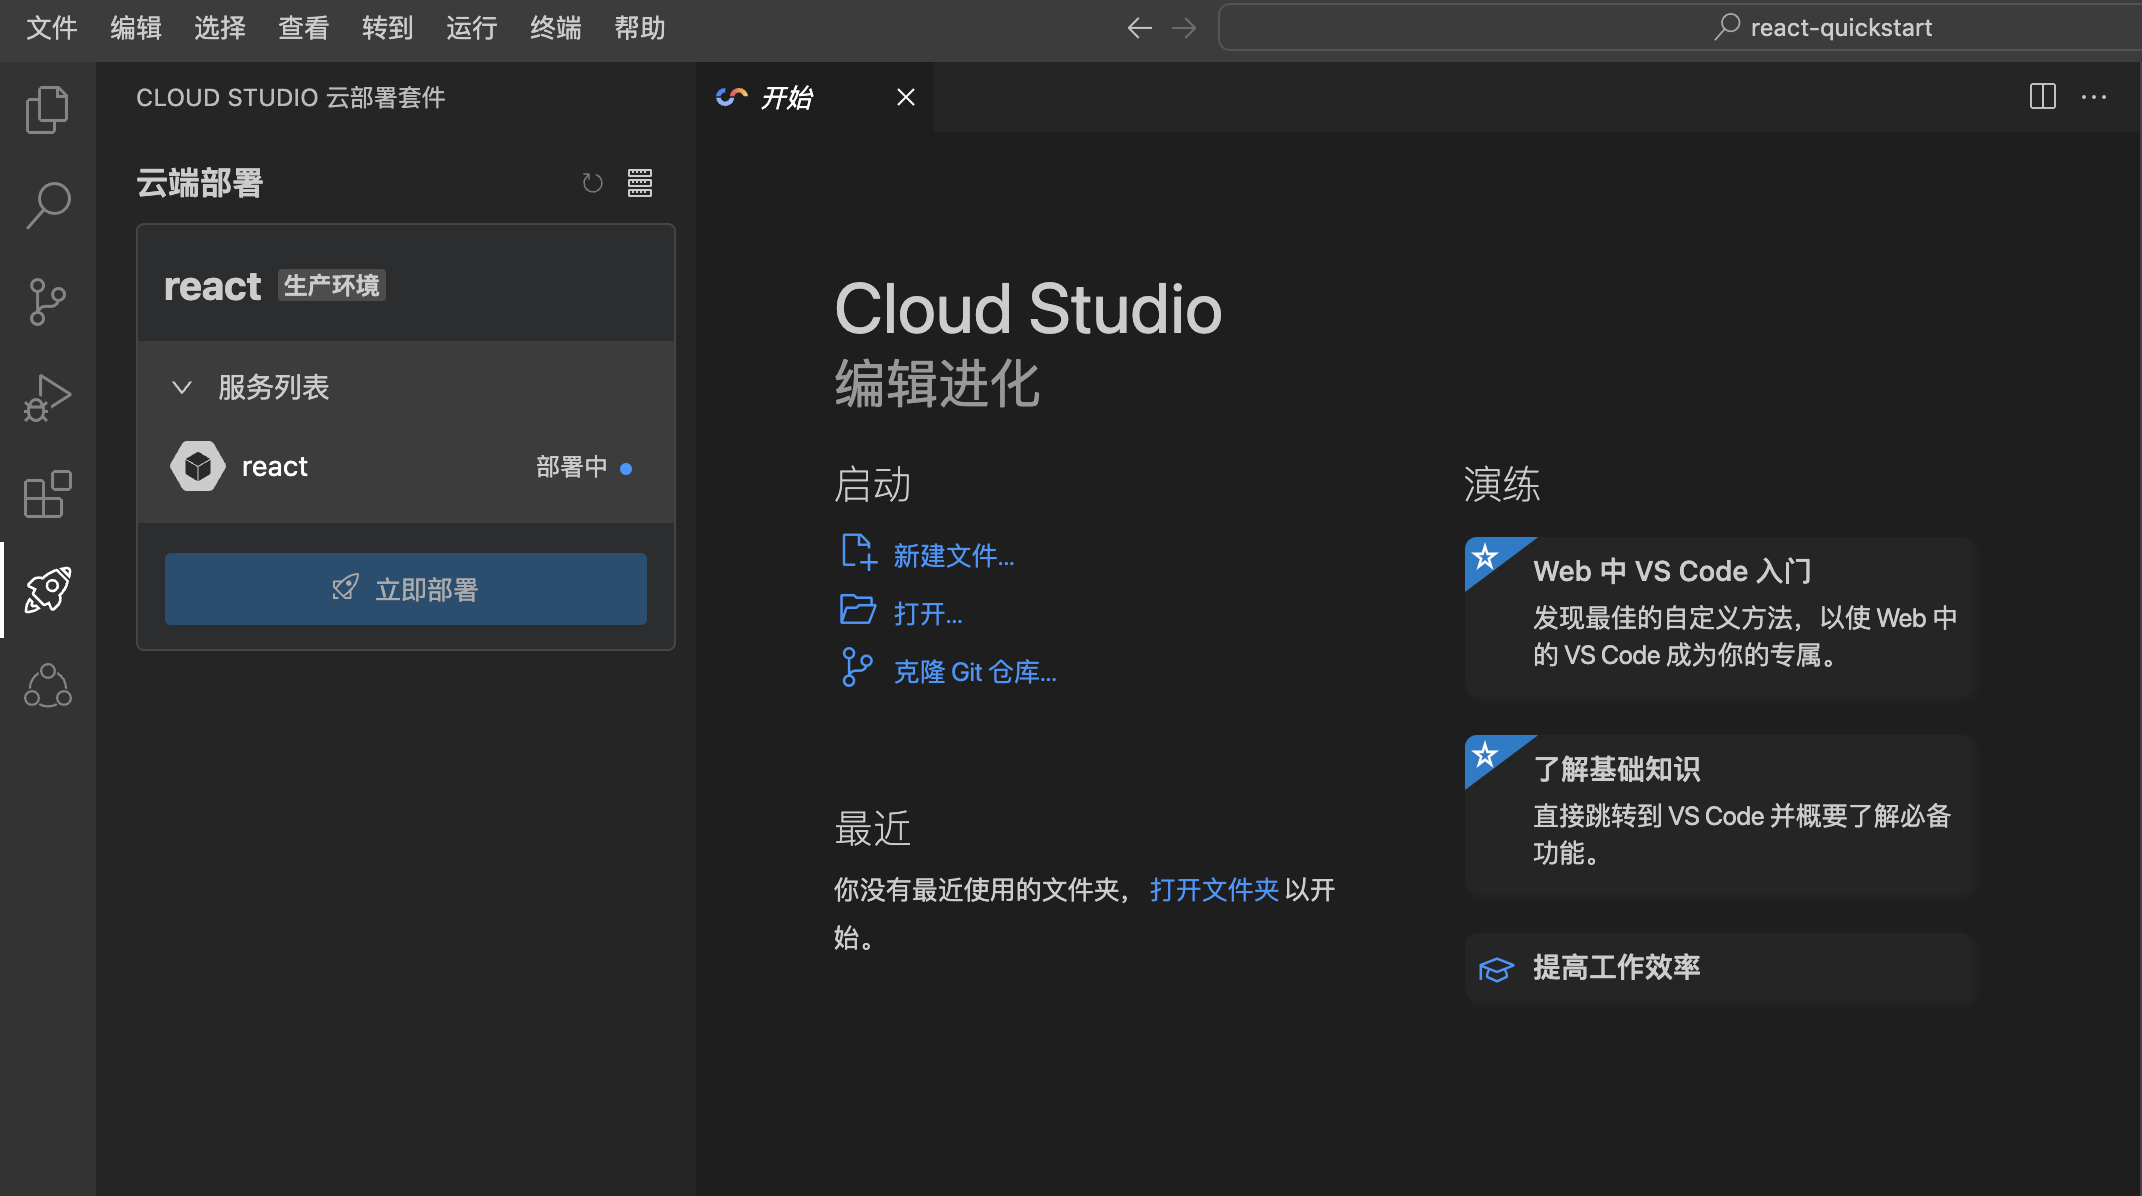Open the 提高工作效率 walkthrough
Viewport: 2142px width, 1196px height.
pyautogui.click(x=1718, y=968)
